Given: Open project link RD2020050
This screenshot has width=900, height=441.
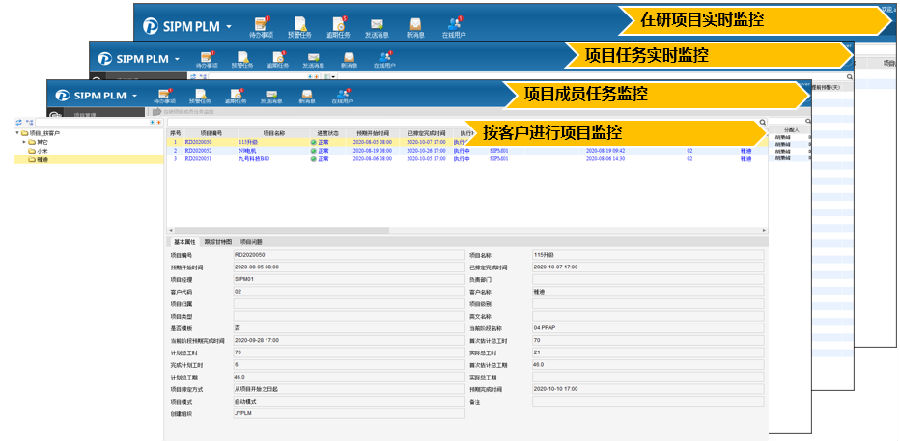Looking at the screenshot, I should click(198, 142).
